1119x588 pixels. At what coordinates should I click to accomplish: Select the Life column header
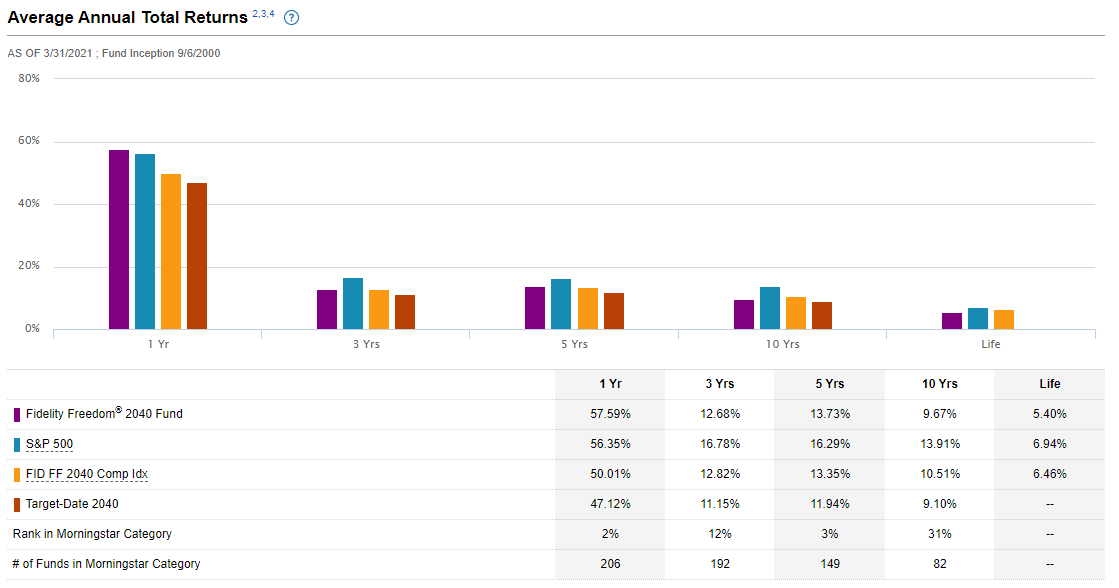1049,384
